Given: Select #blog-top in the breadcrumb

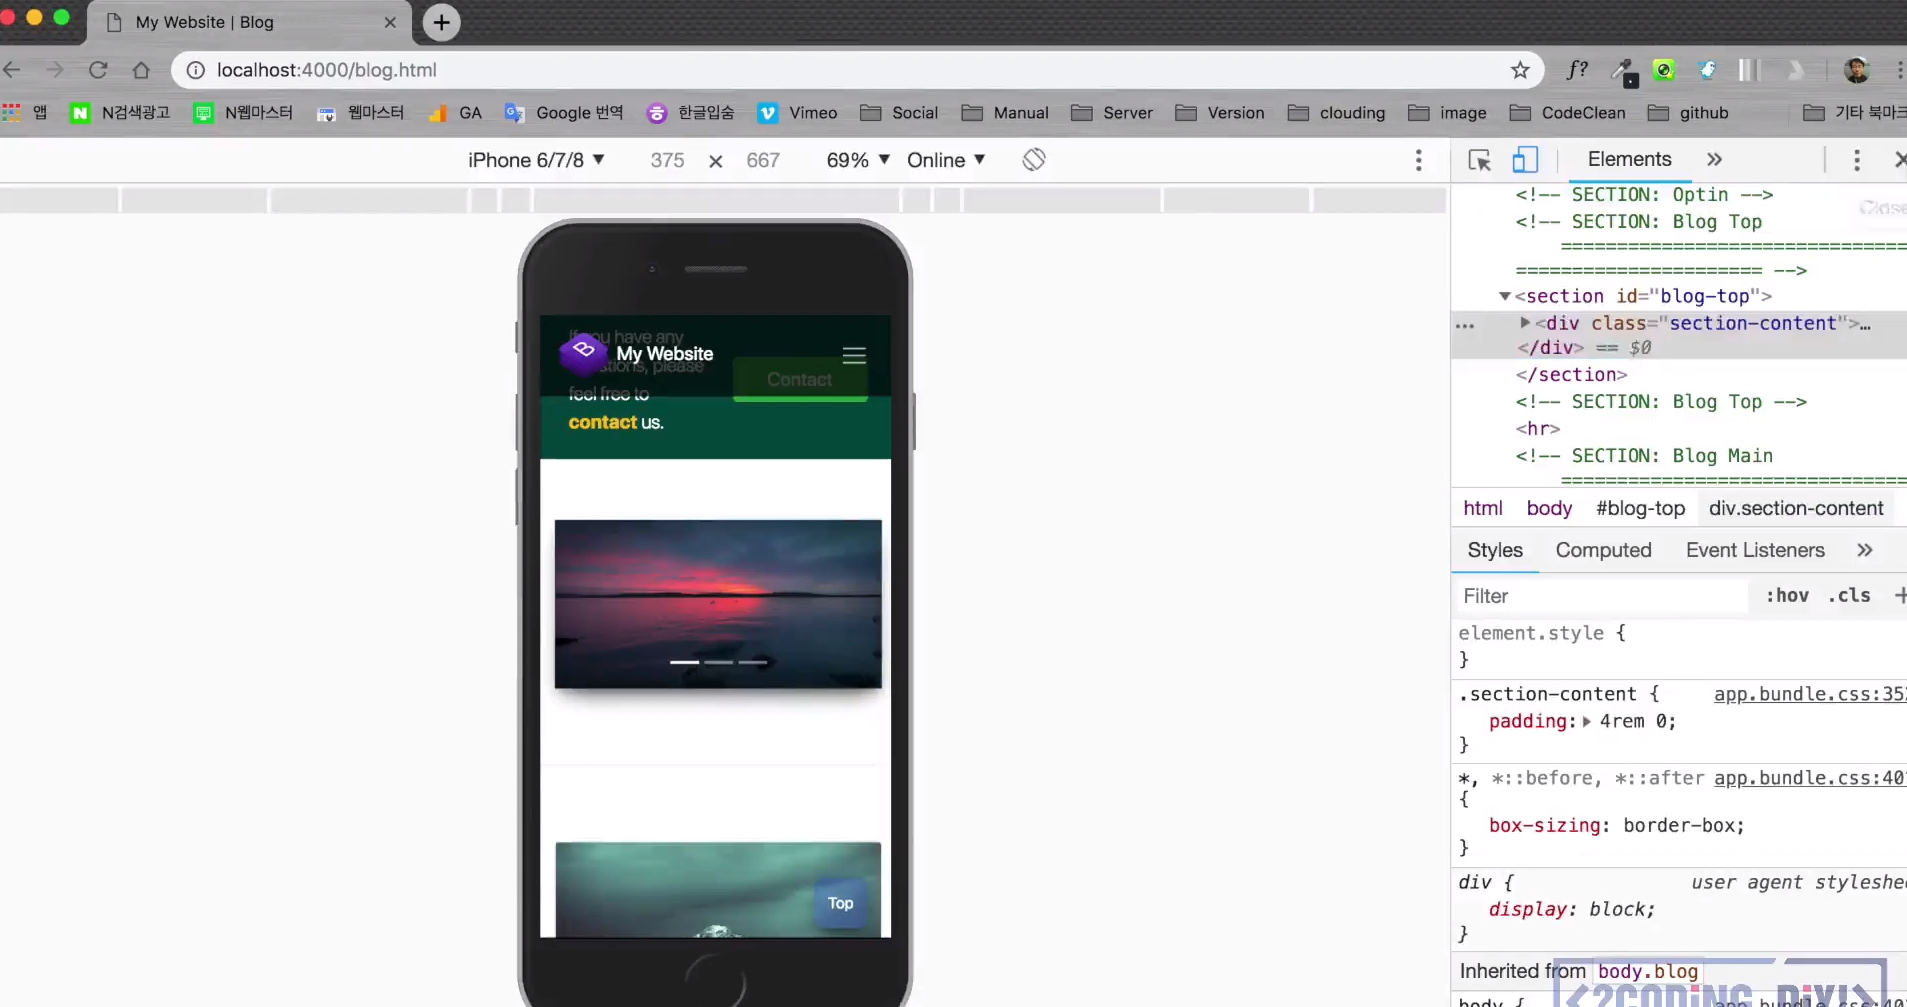Looking at the screenshot, I should (1640, 508).
